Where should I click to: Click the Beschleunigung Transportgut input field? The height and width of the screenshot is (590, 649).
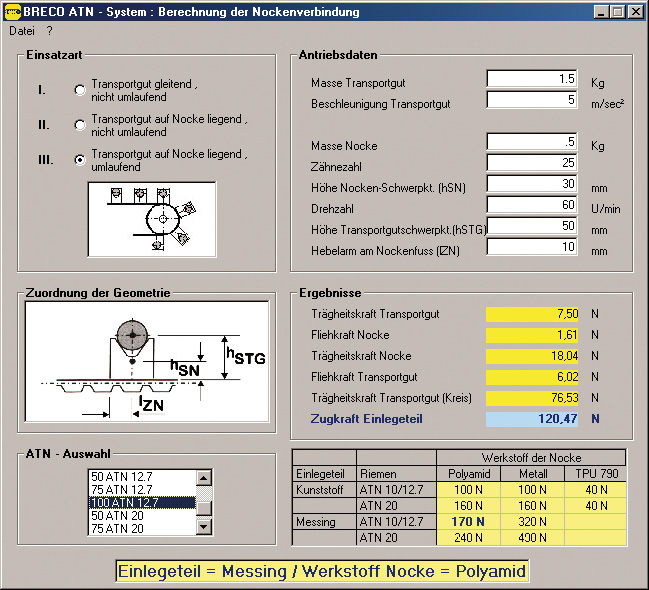point(532,100)
